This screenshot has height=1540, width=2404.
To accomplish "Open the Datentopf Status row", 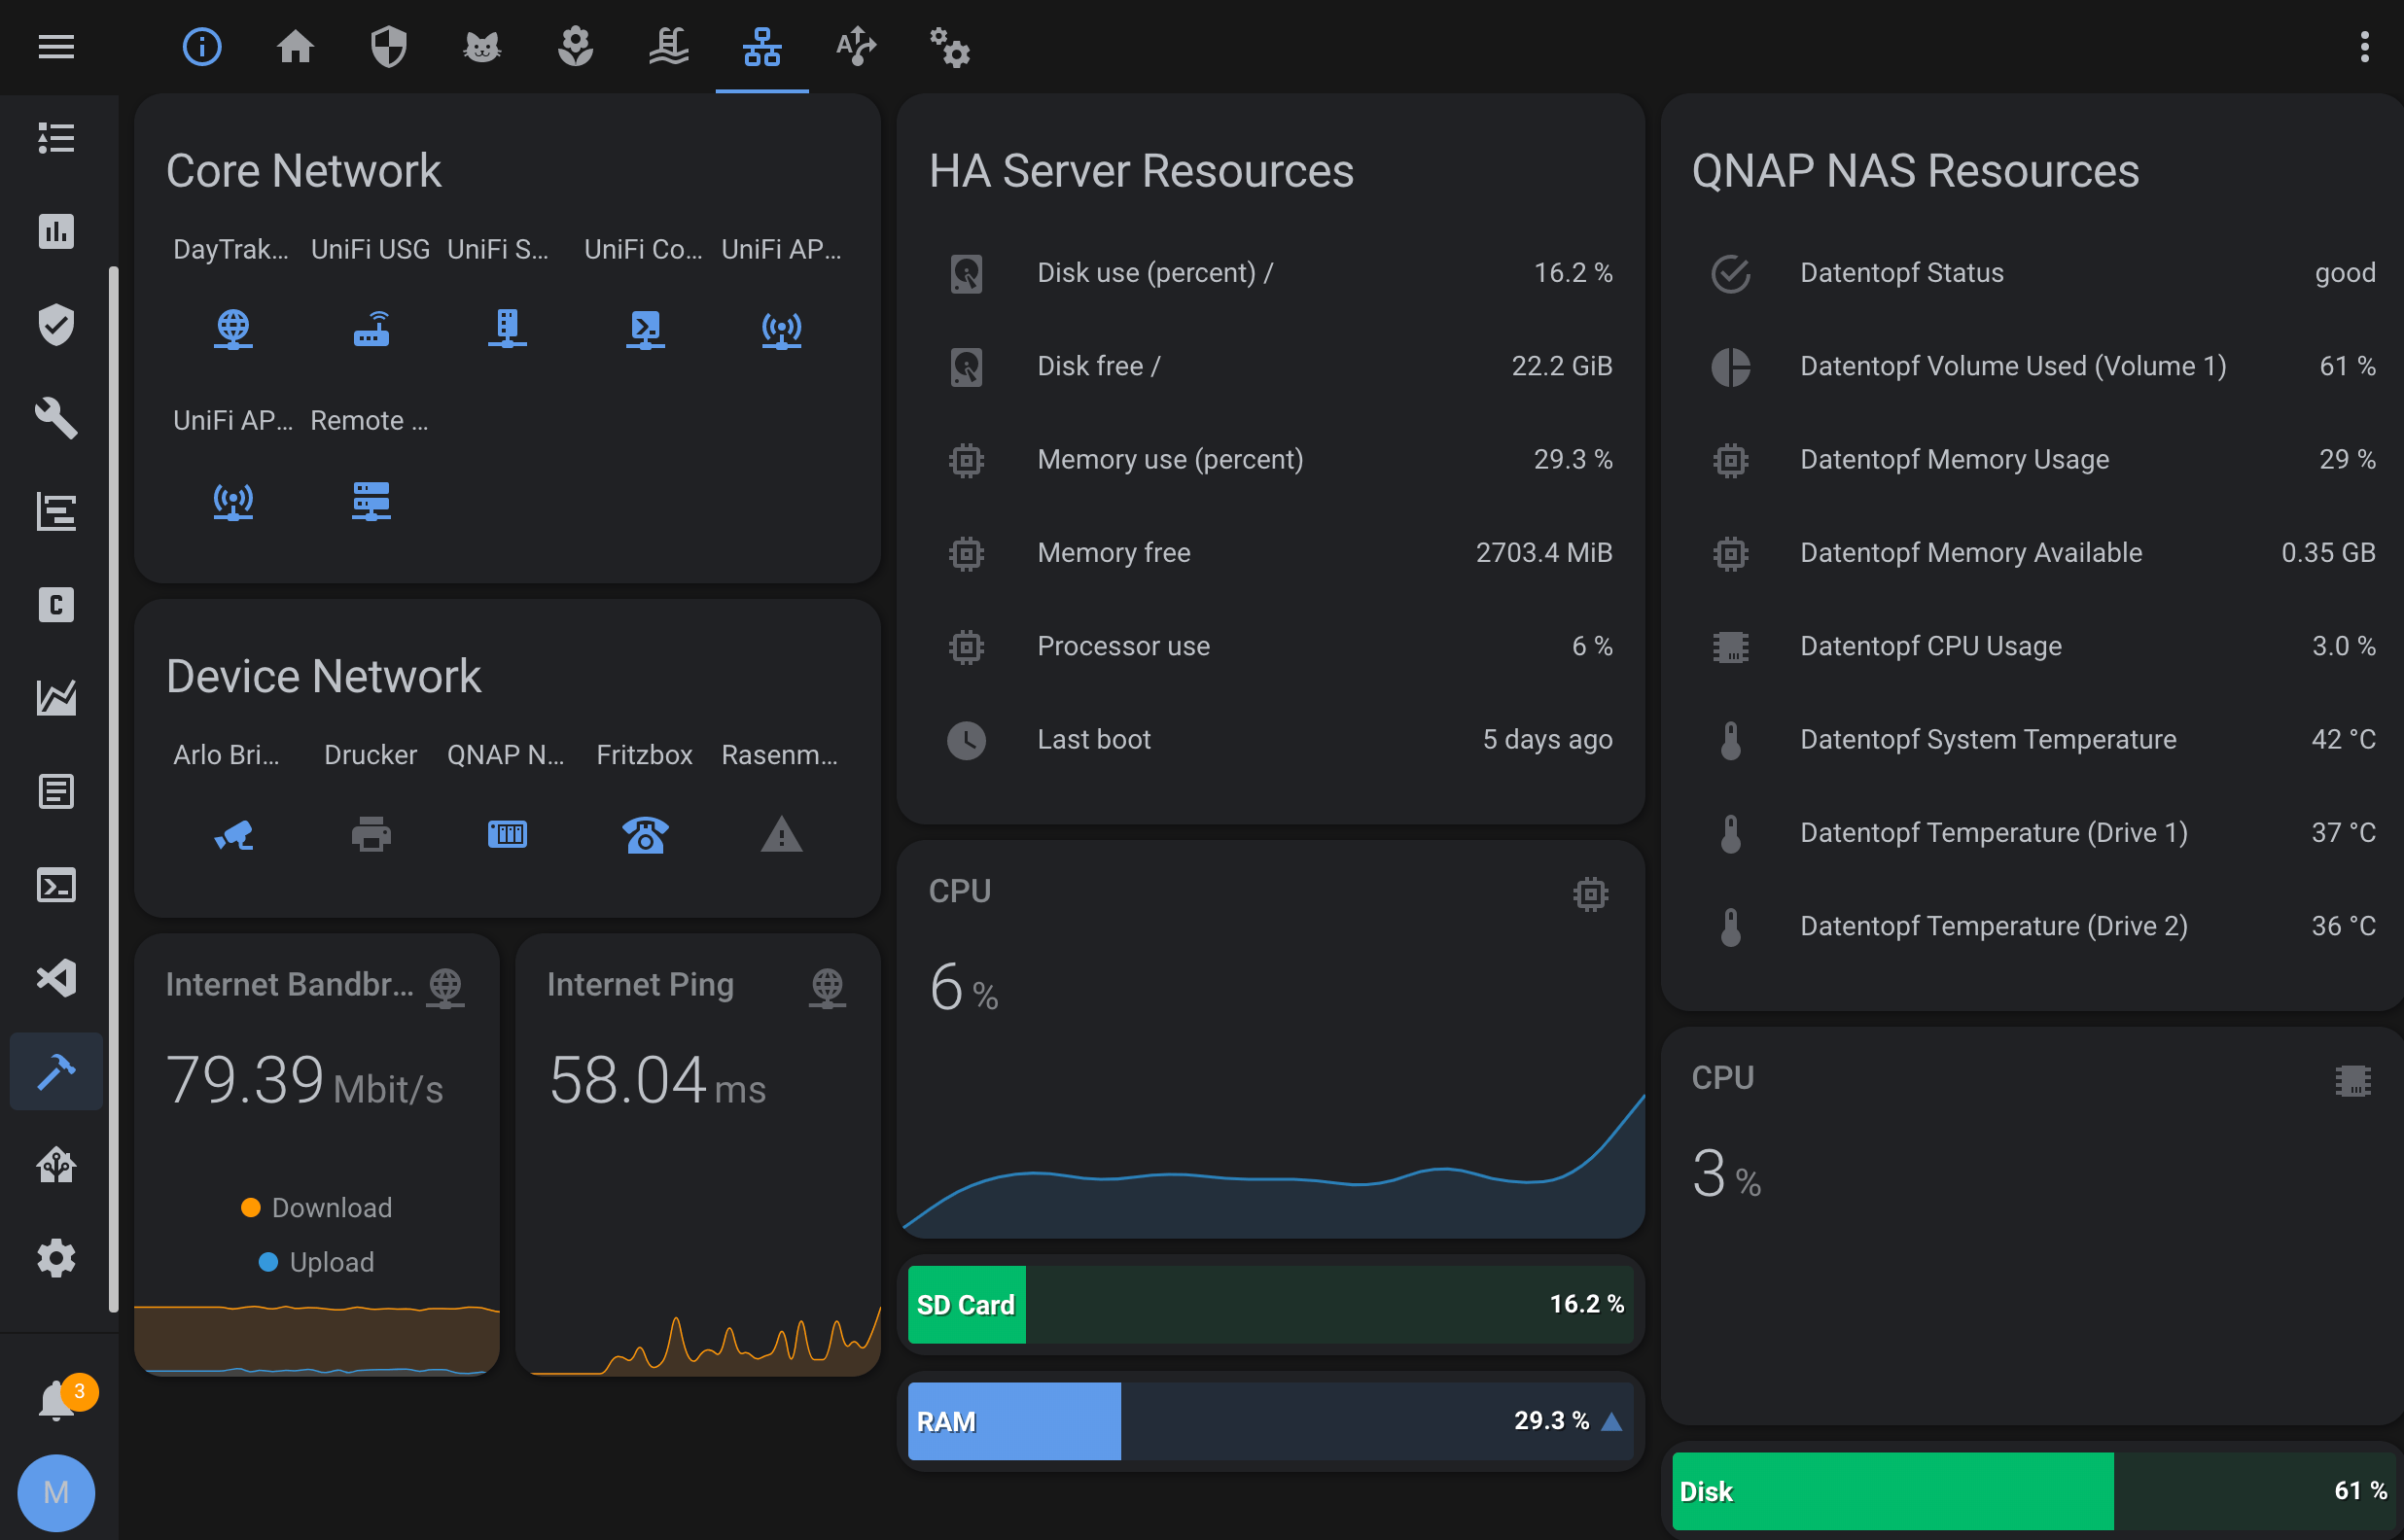I will pos(2034,273).
